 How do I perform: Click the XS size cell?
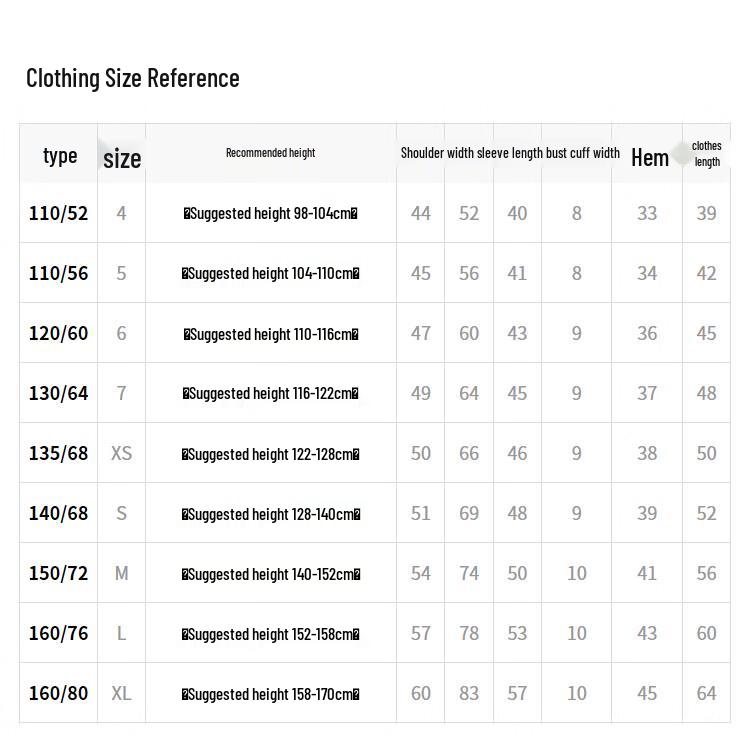121,453
